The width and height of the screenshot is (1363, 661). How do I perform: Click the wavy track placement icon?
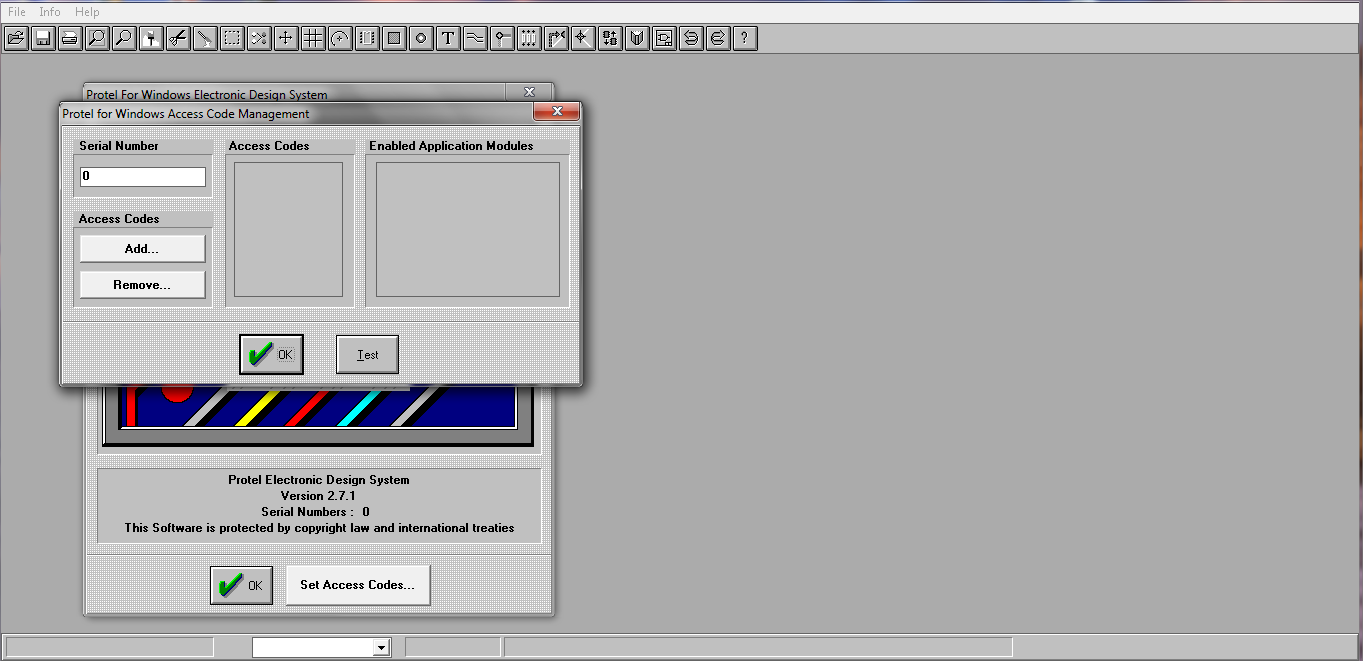pos(474,38)
